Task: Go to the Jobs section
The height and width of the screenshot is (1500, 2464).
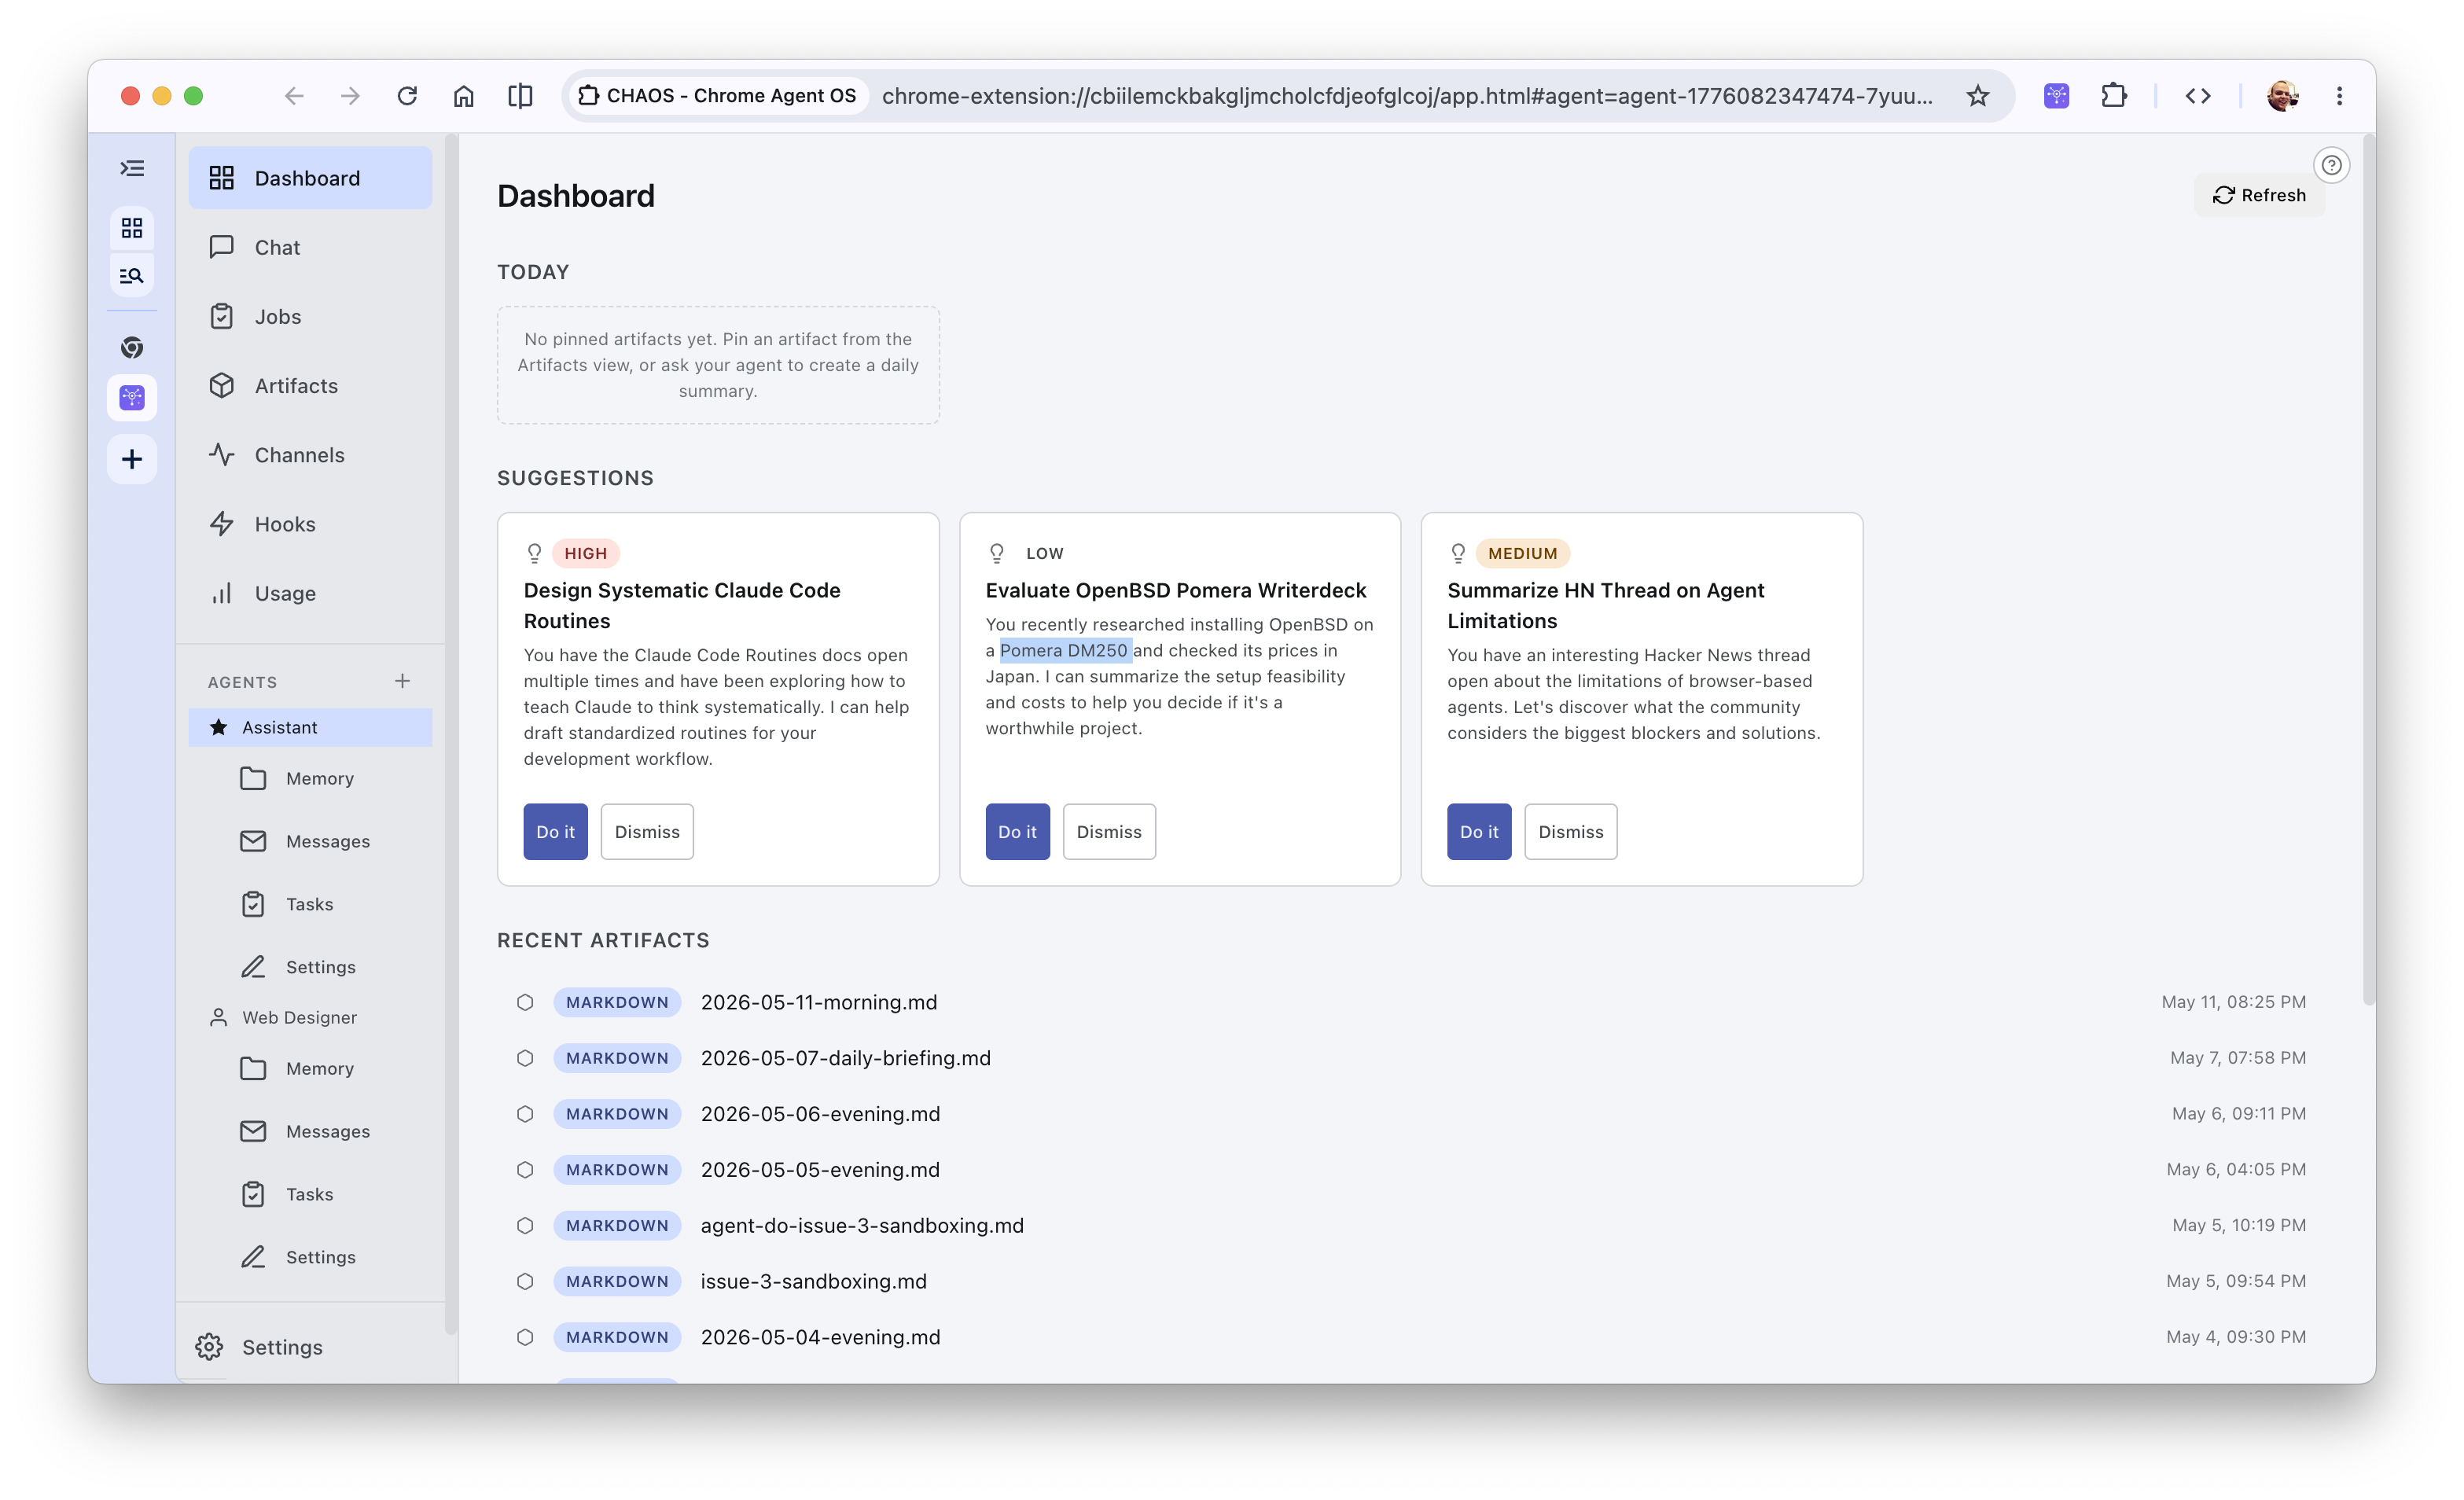Action: 310,316
